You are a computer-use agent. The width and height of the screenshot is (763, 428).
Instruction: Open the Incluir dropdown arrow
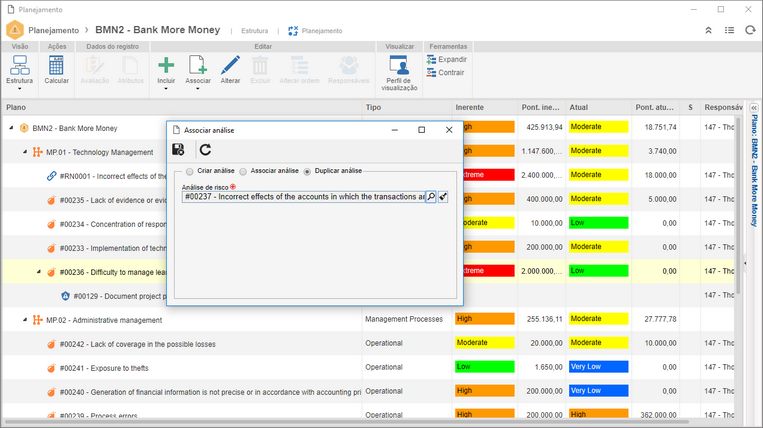pos(166,89)
